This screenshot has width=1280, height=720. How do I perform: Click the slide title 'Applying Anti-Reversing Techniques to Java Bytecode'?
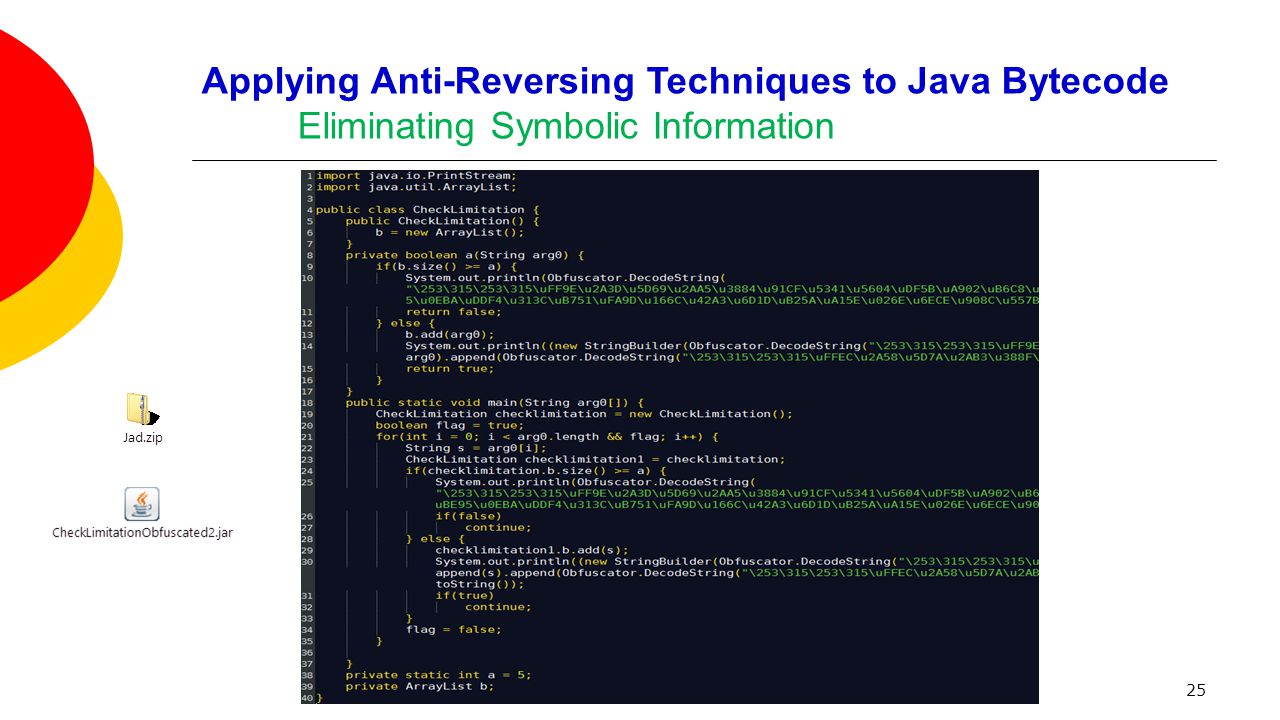(x=684, y=81)
